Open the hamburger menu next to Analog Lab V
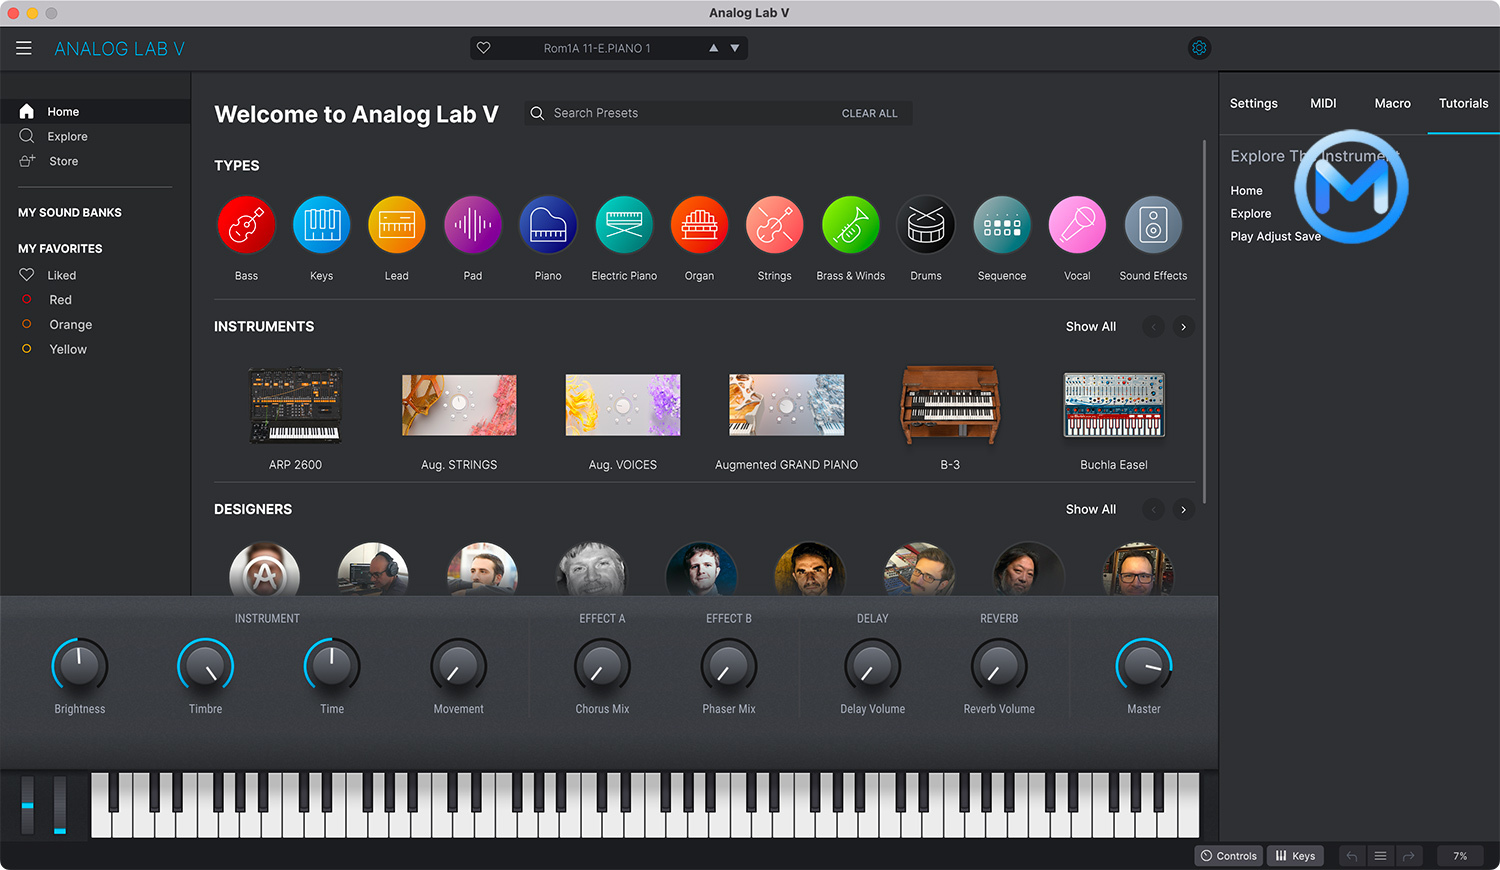Screen dimensions: 1500x870 coord(24,47)
